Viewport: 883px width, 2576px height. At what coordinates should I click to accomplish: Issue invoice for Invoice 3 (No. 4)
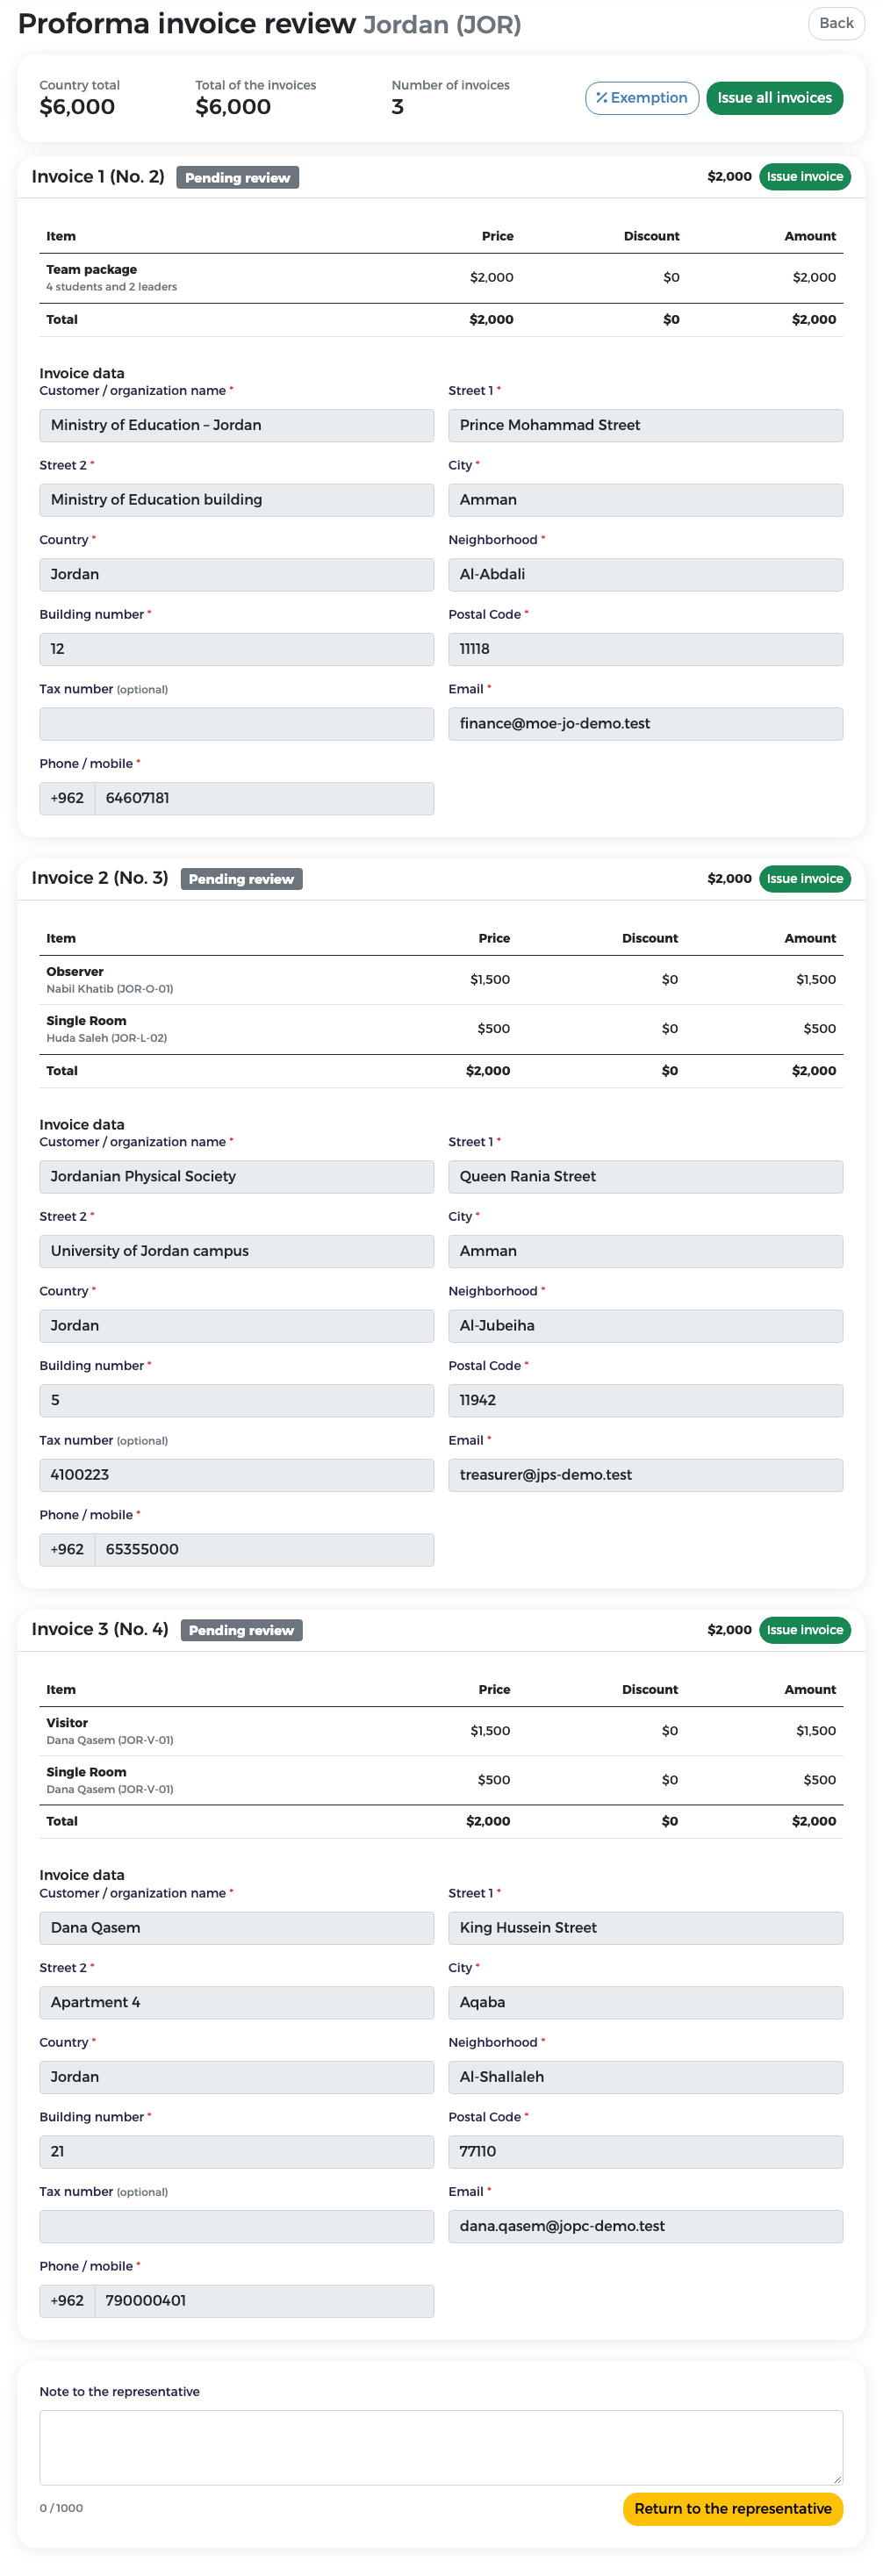[804, 1630]
